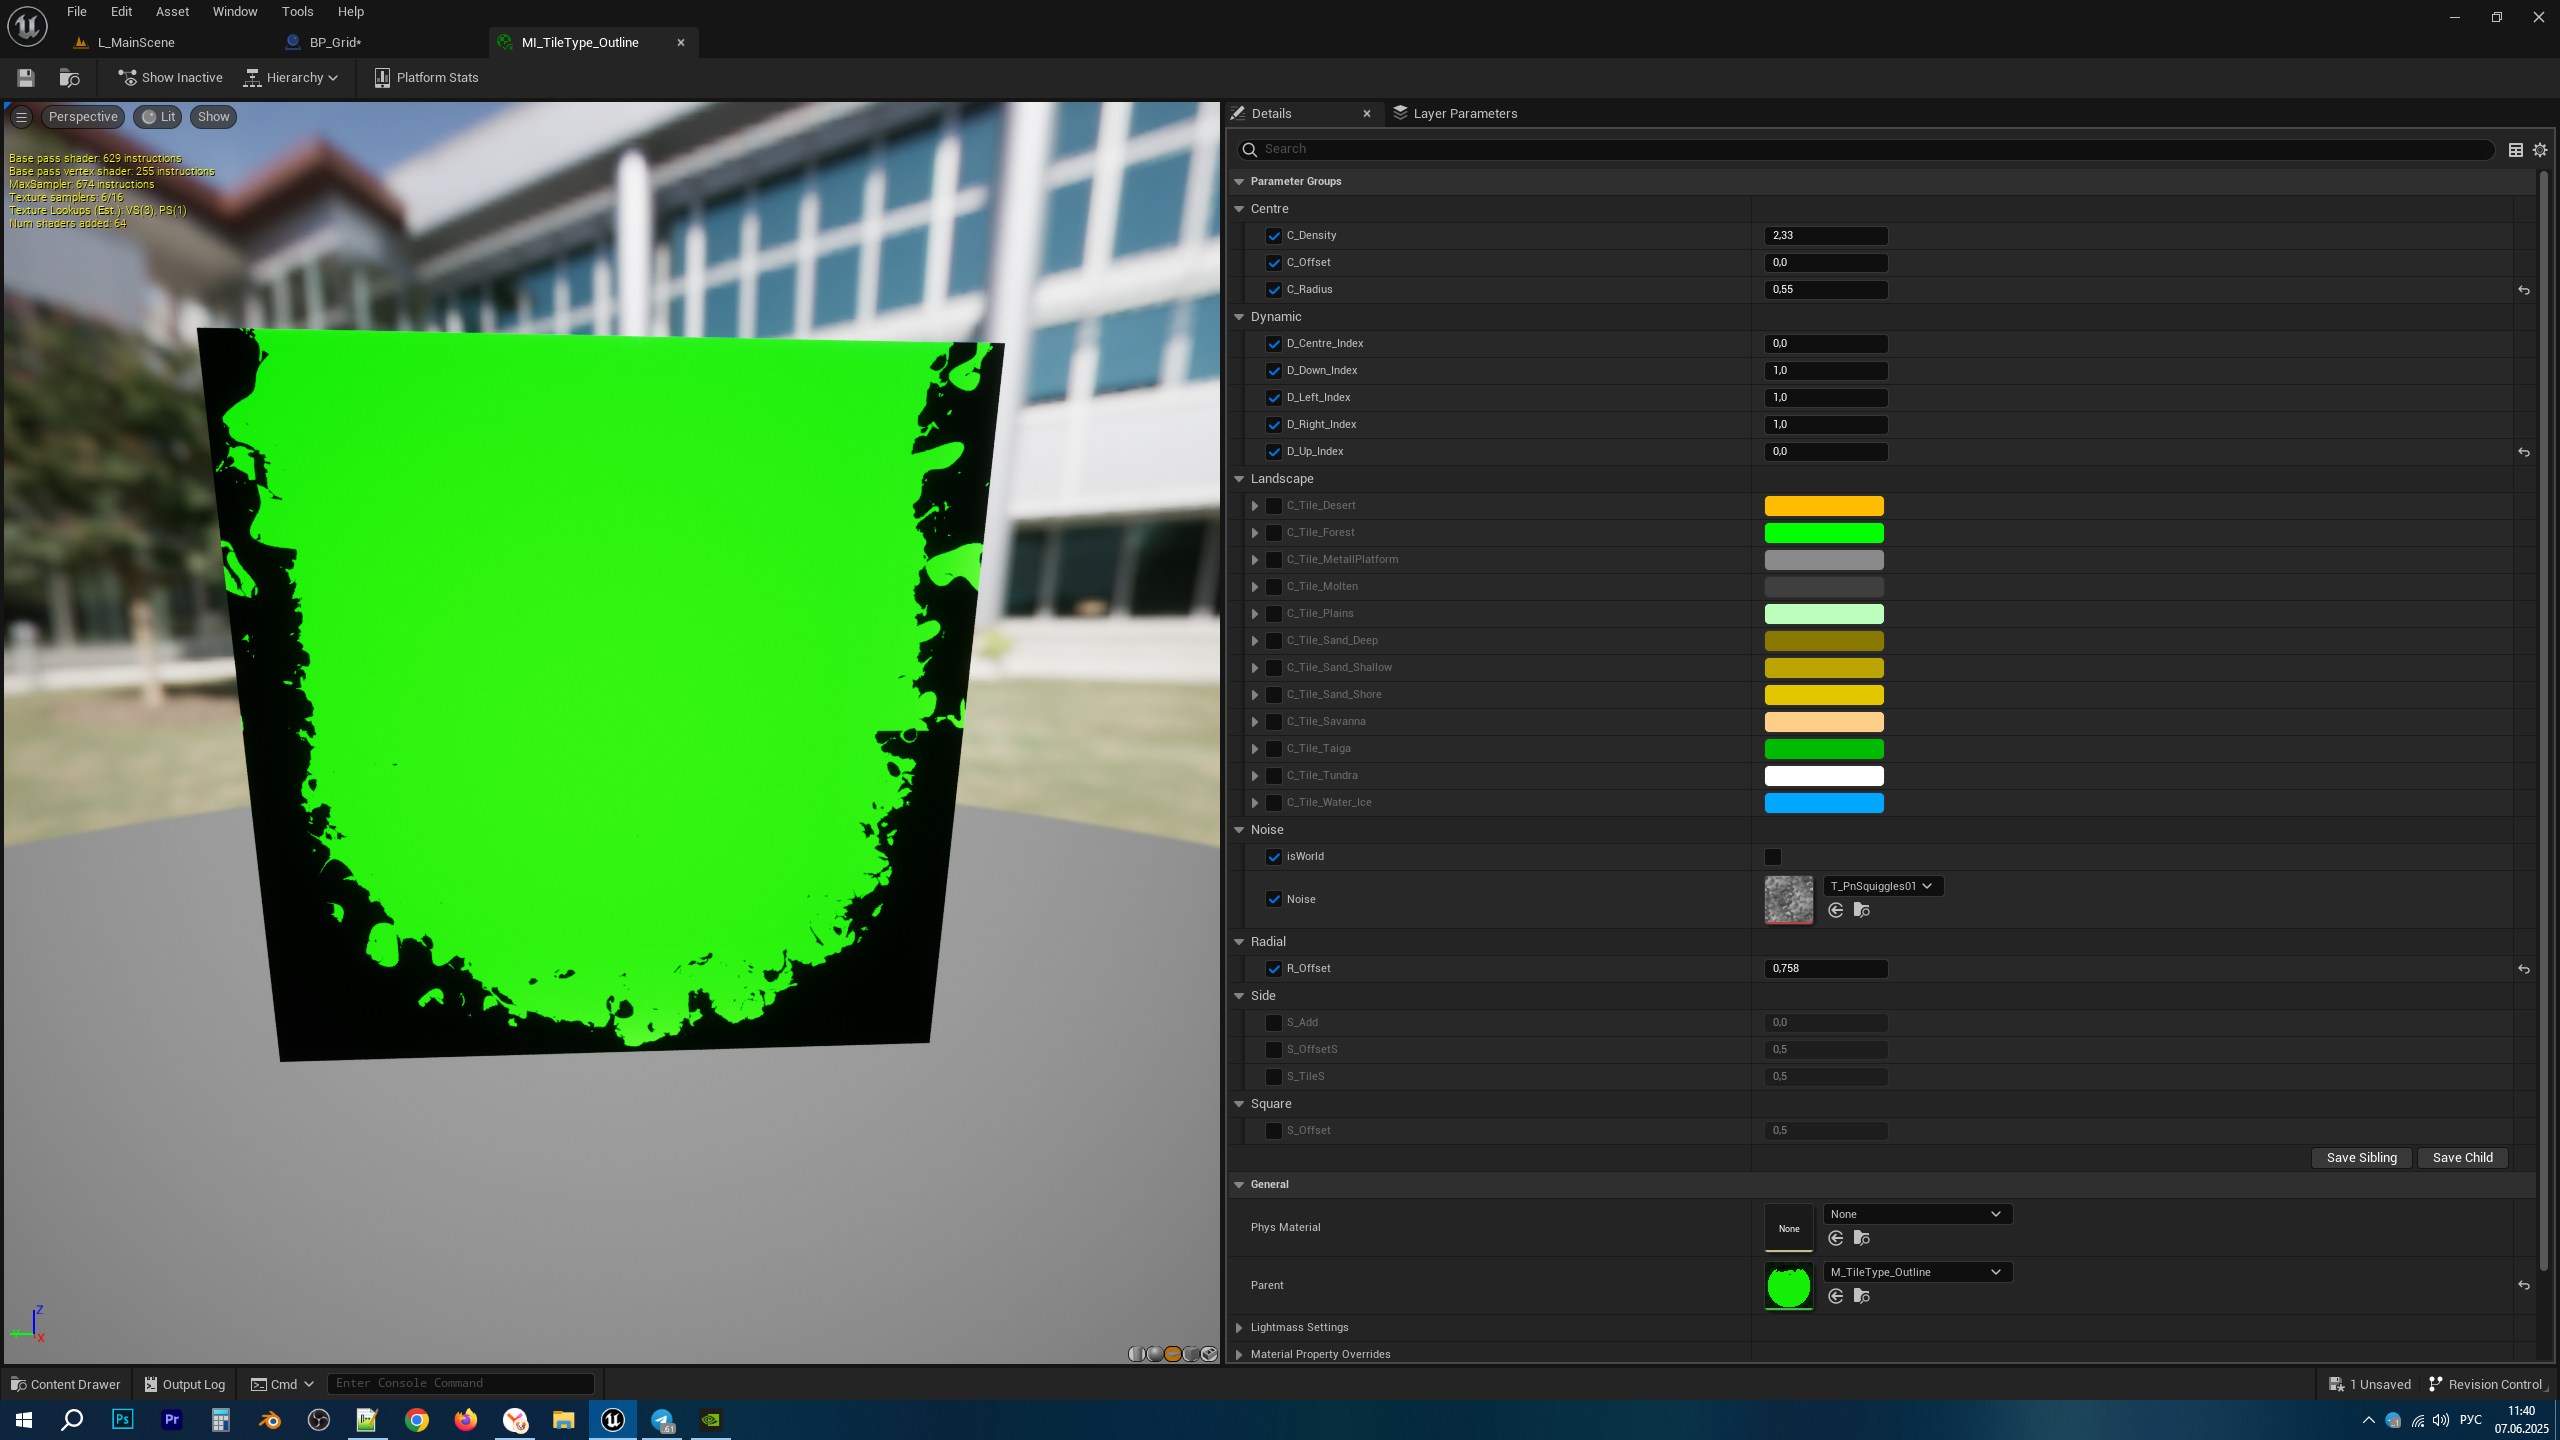
Task: Browse to Noise texture in Content Browser
Action: coord(1862,910)
